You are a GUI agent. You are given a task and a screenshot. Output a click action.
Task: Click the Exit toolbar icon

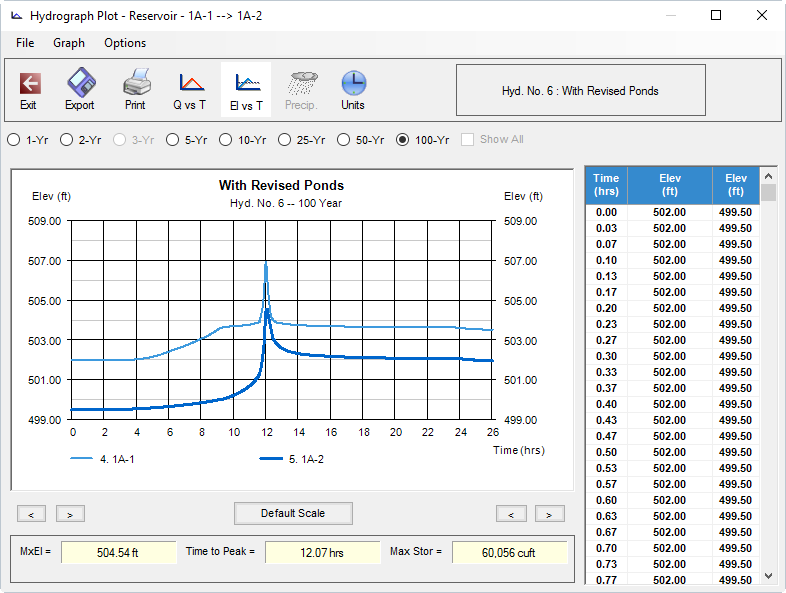click(29, 90)
